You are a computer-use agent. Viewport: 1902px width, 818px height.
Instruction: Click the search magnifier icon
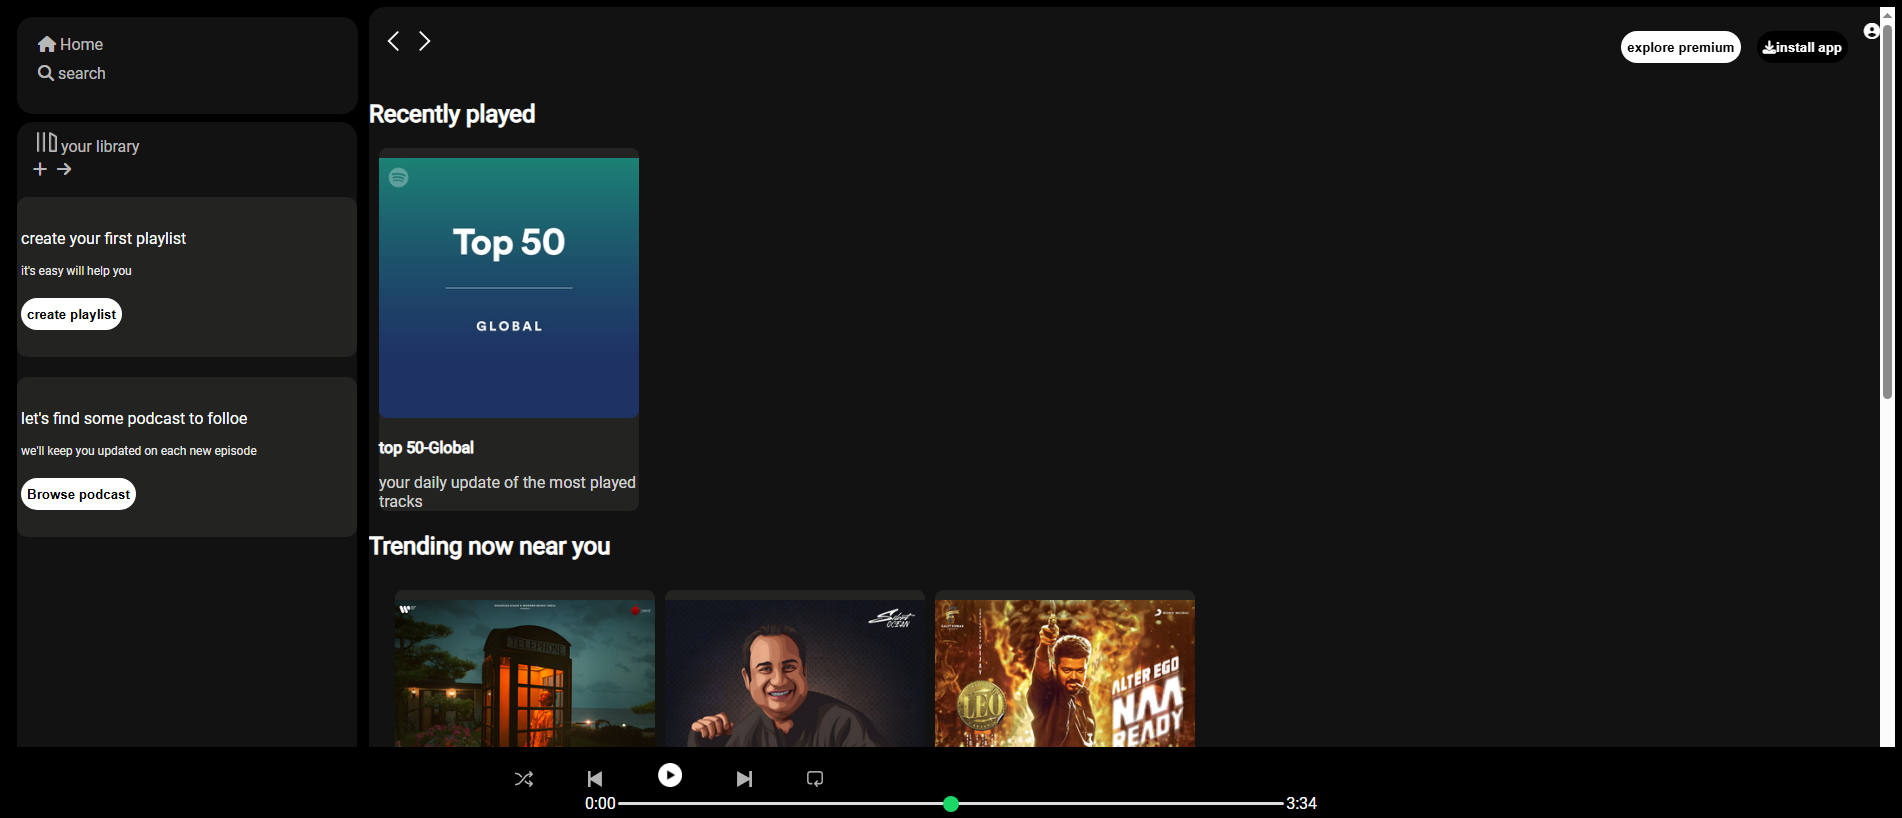tap(46, 73)
